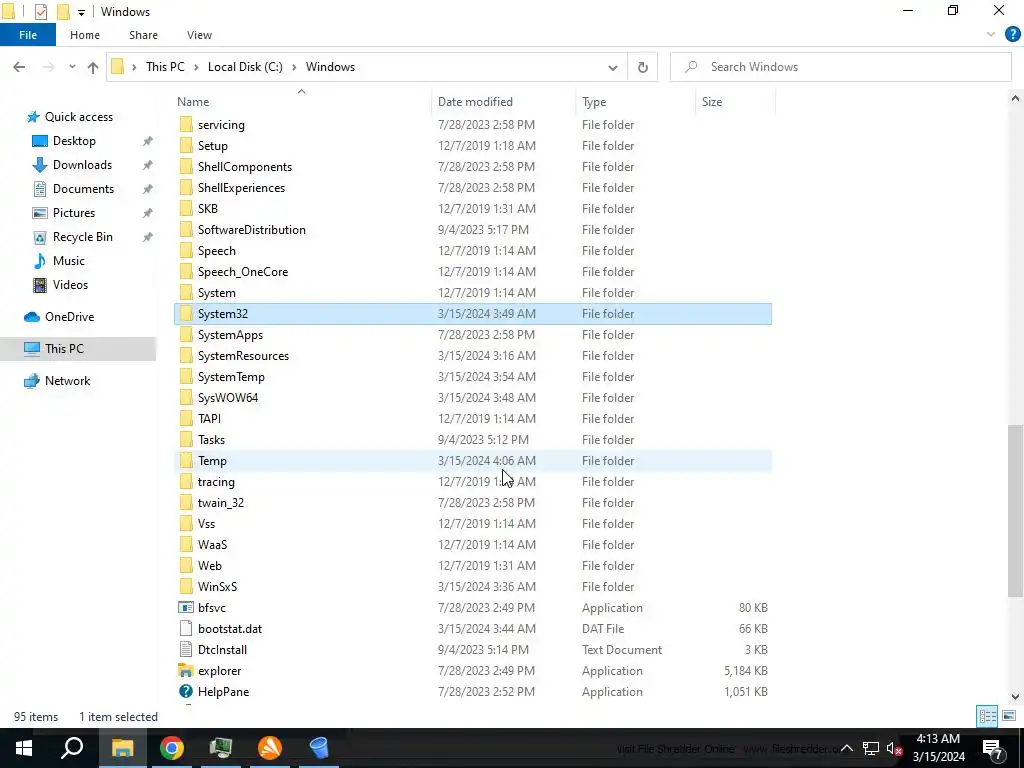Select the ShellExperiences folder name
Image resolution: width=1024 pixels, height=768 pixels.
[242, 188]
